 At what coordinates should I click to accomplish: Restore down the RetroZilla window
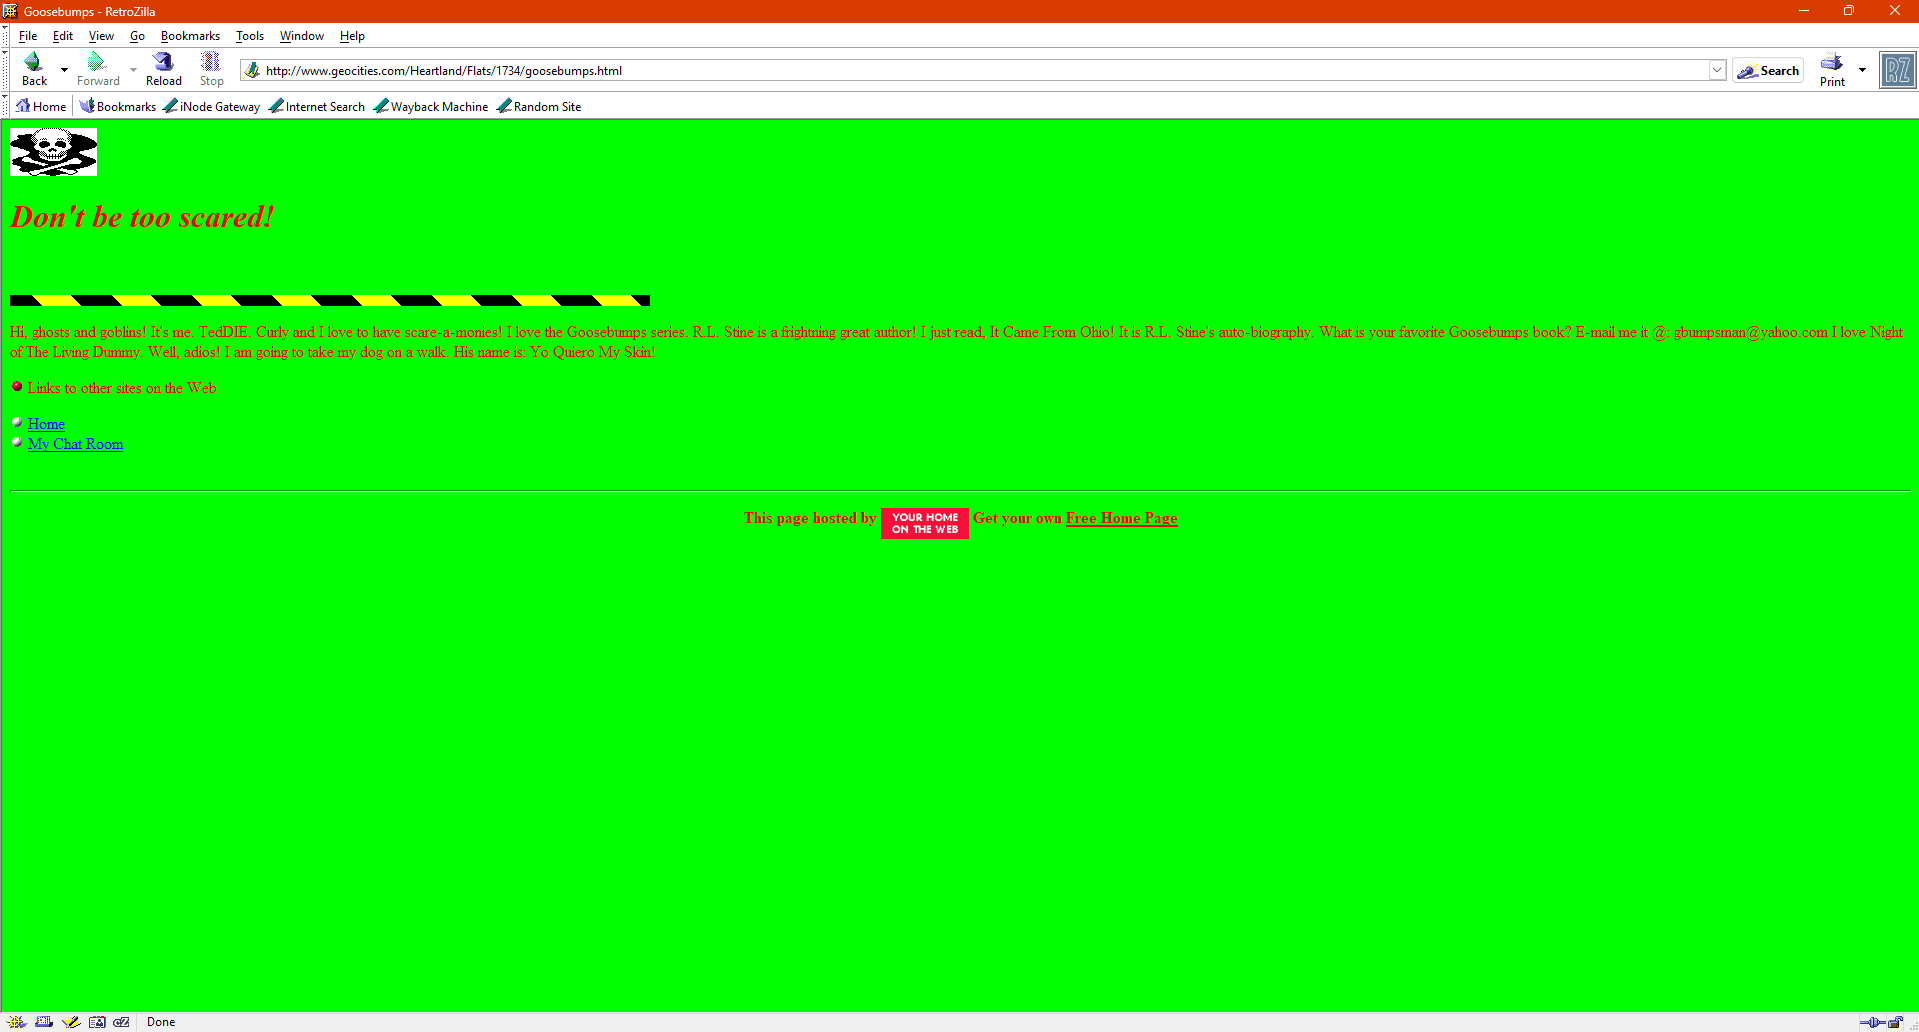coord(1849,11)
